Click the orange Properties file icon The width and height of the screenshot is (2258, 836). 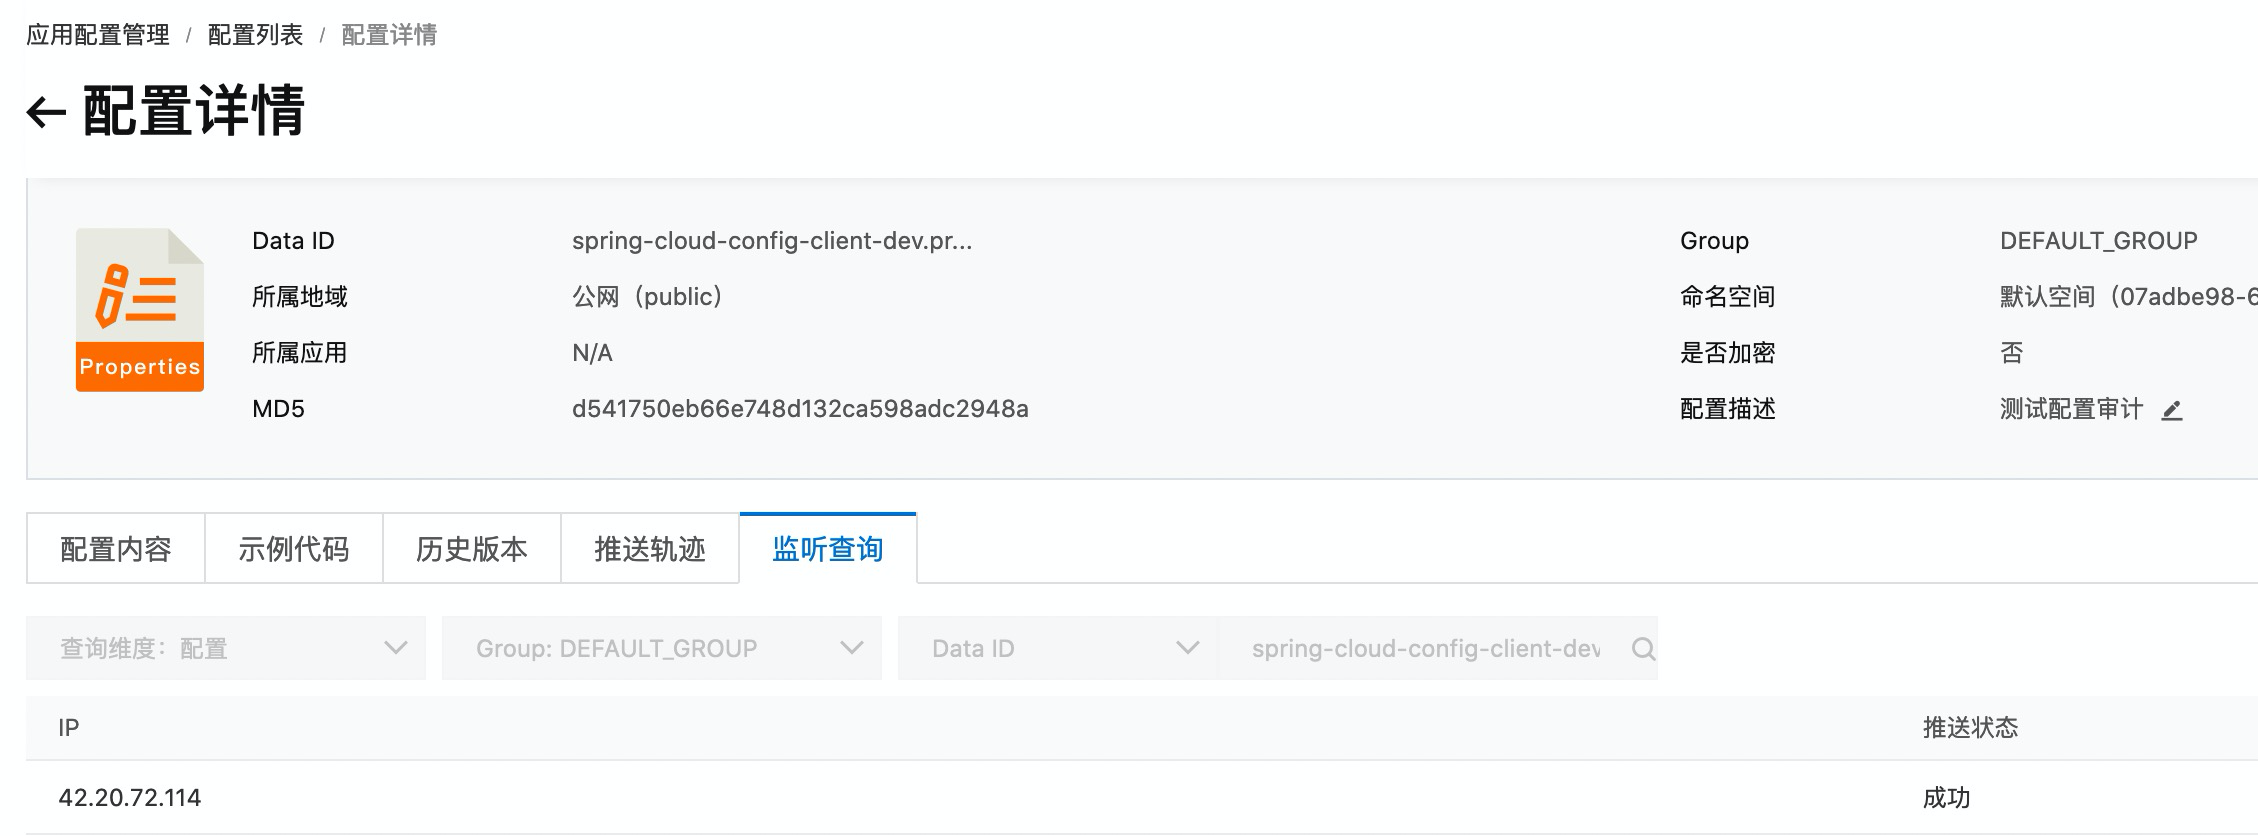140,309
